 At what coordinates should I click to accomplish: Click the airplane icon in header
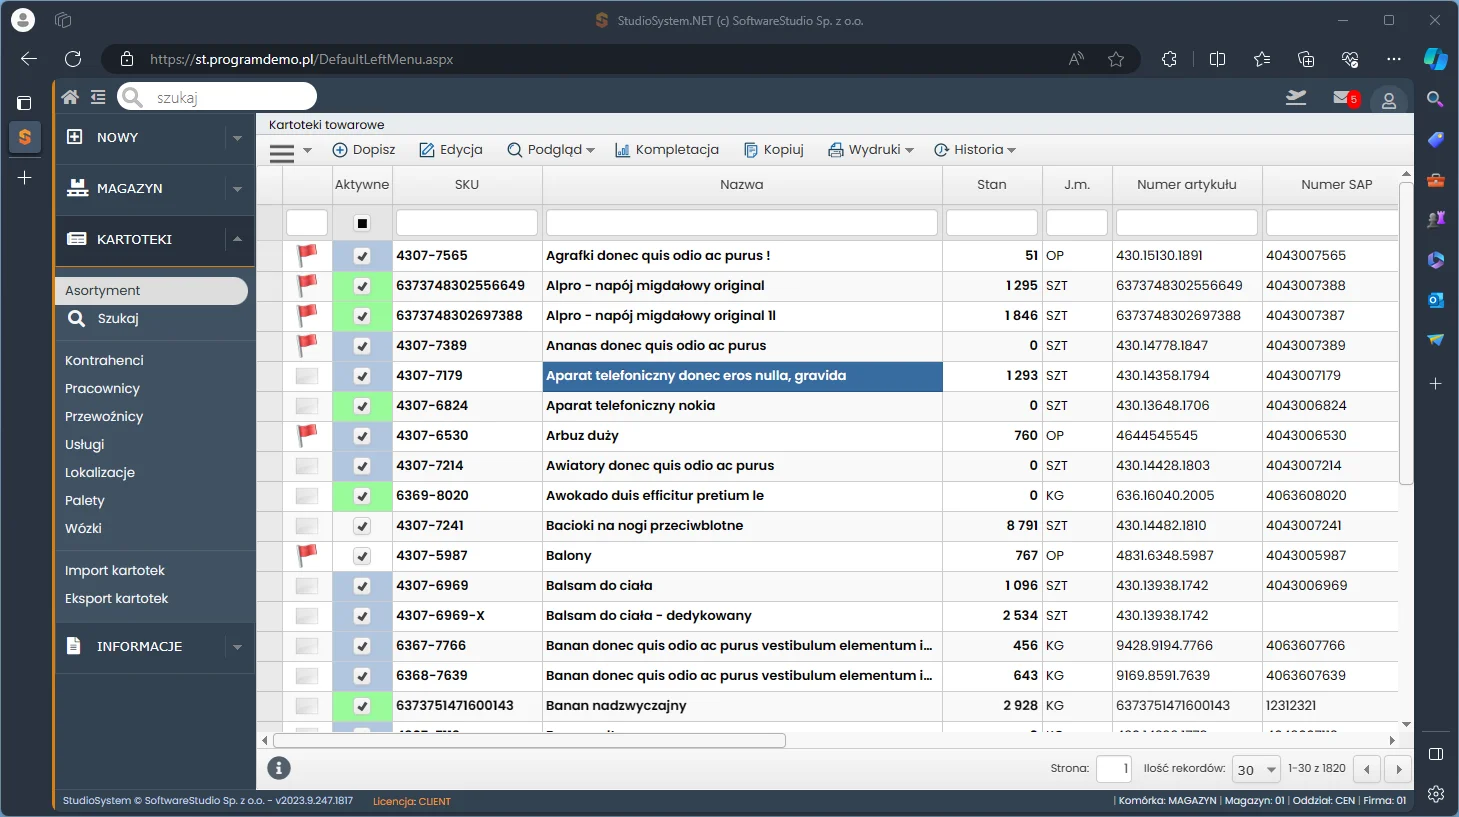tap(1296, 97)
